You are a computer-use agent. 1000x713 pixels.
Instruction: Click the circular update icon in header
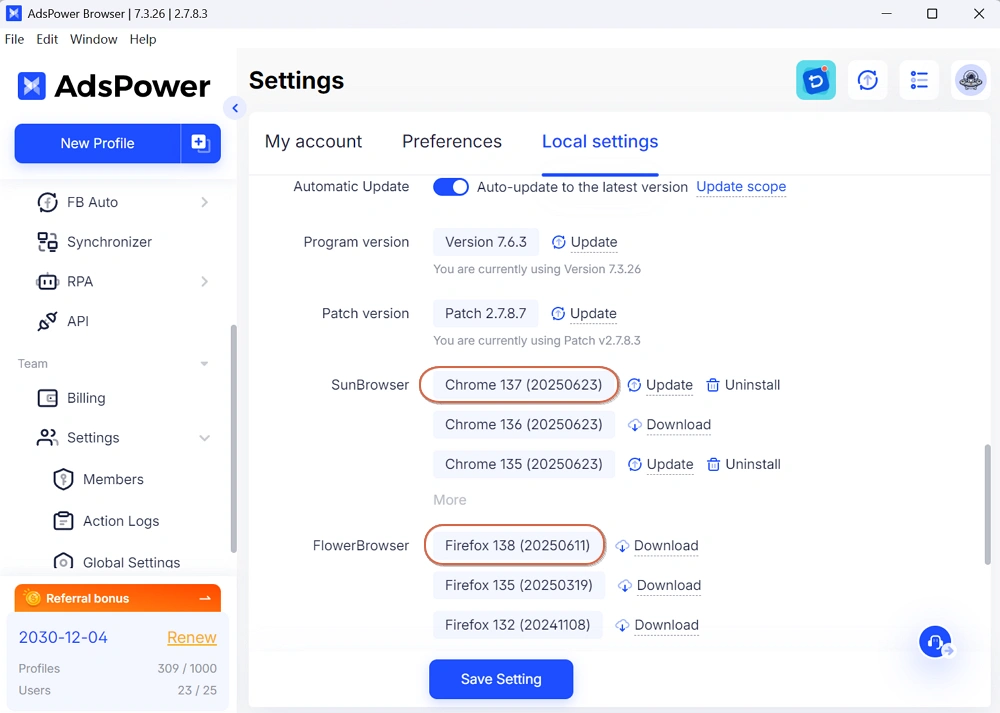(867, 80)
